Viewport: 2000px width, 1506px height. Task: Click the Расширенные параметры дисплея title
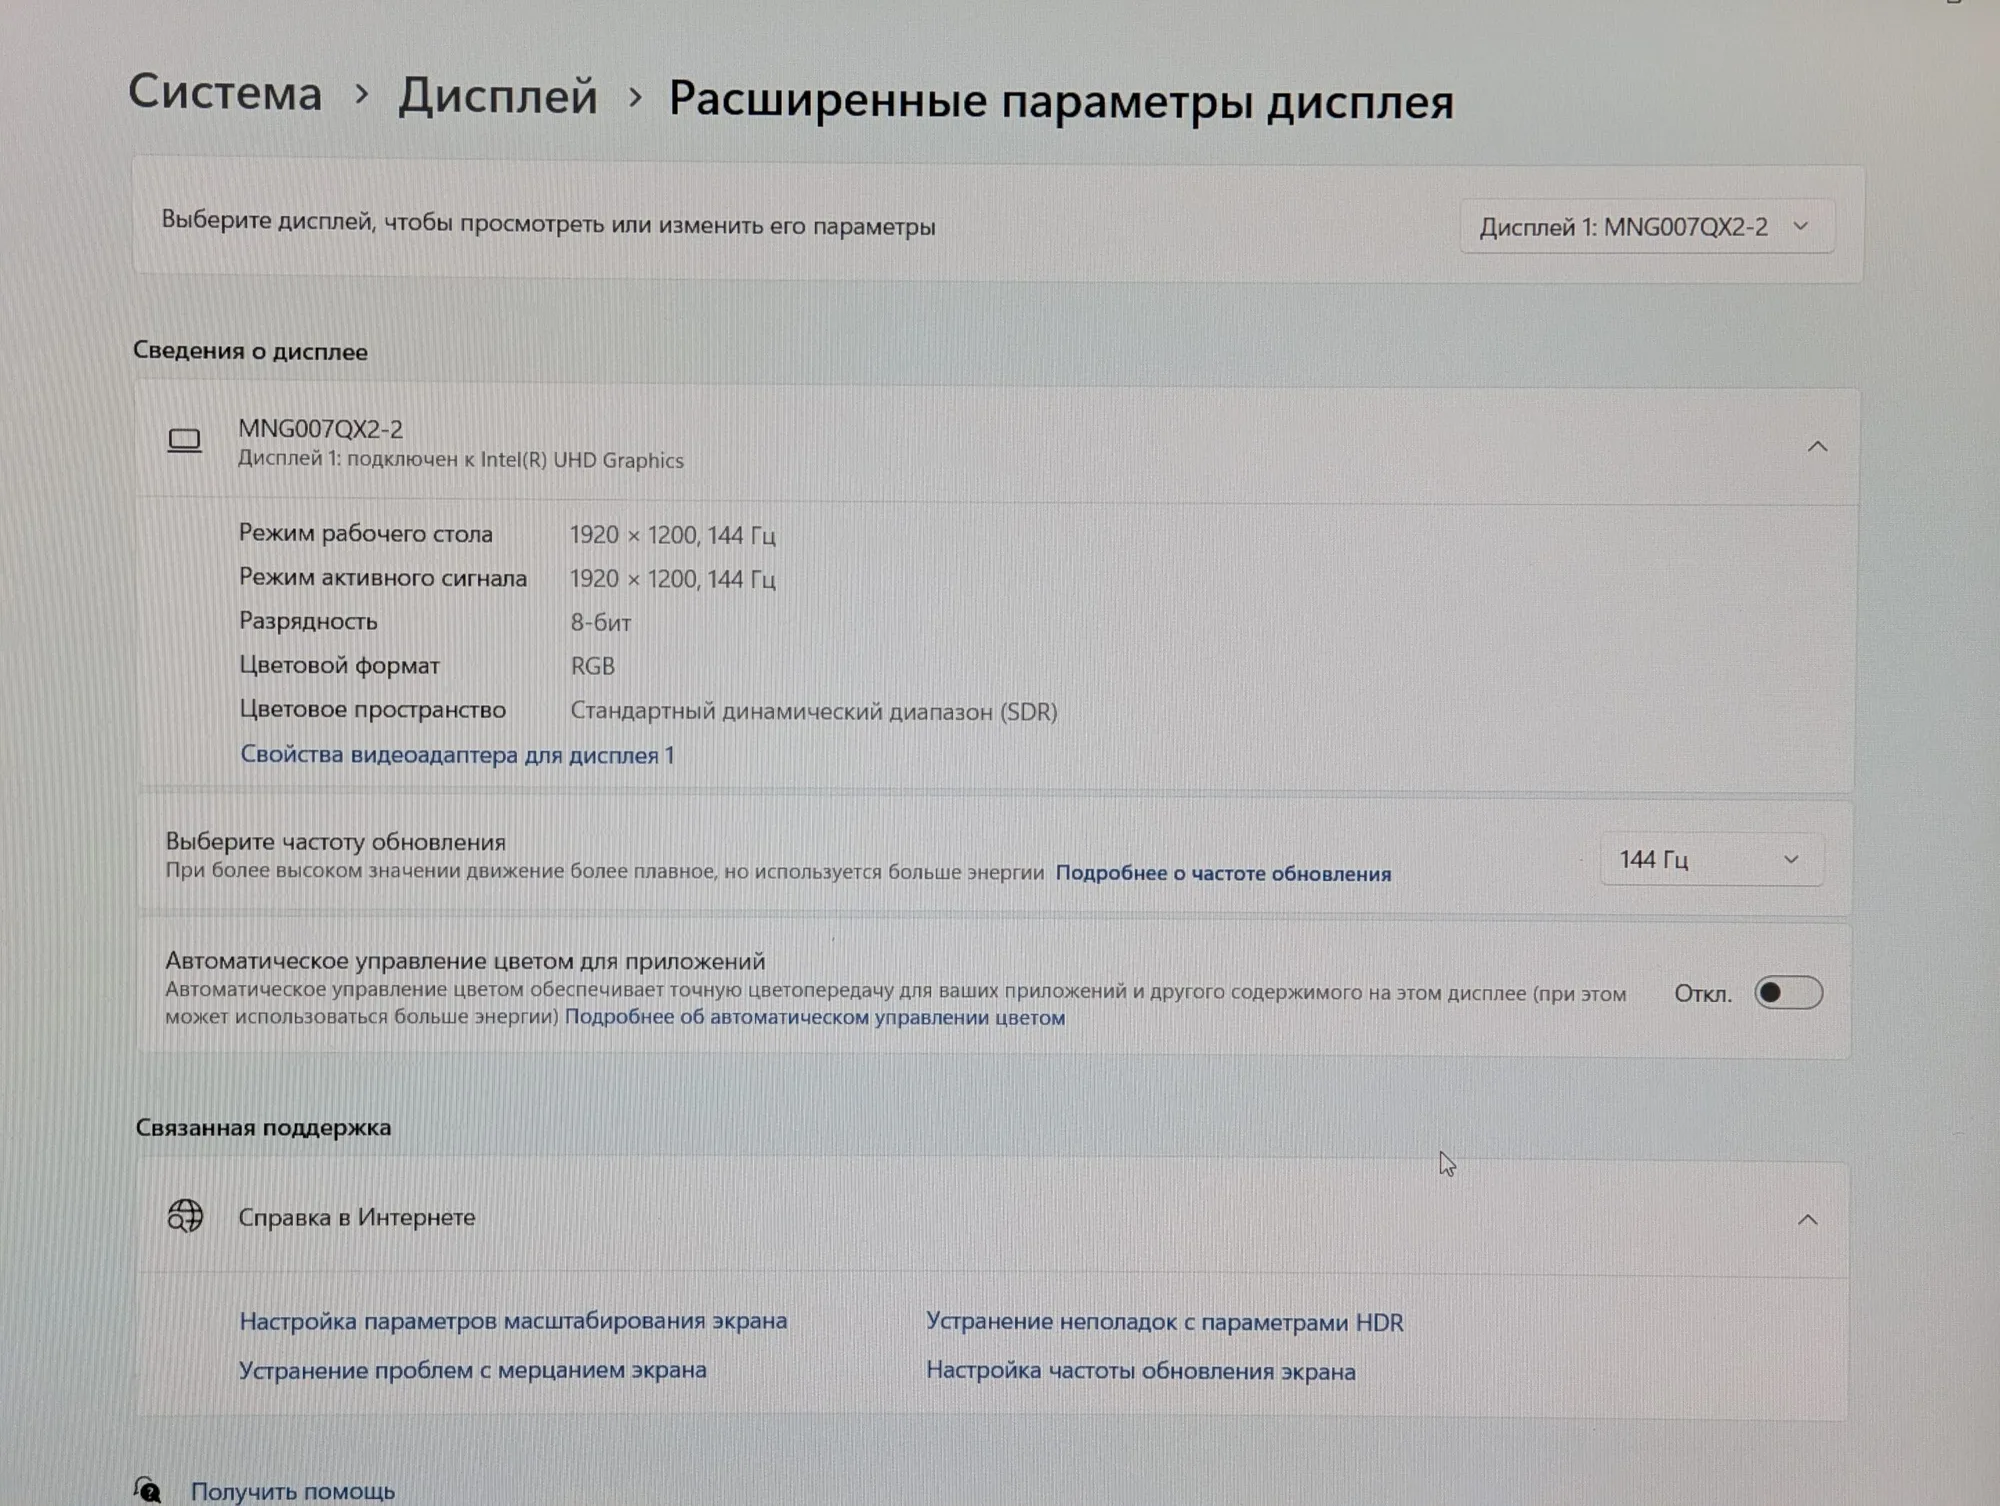point(1060,100)
